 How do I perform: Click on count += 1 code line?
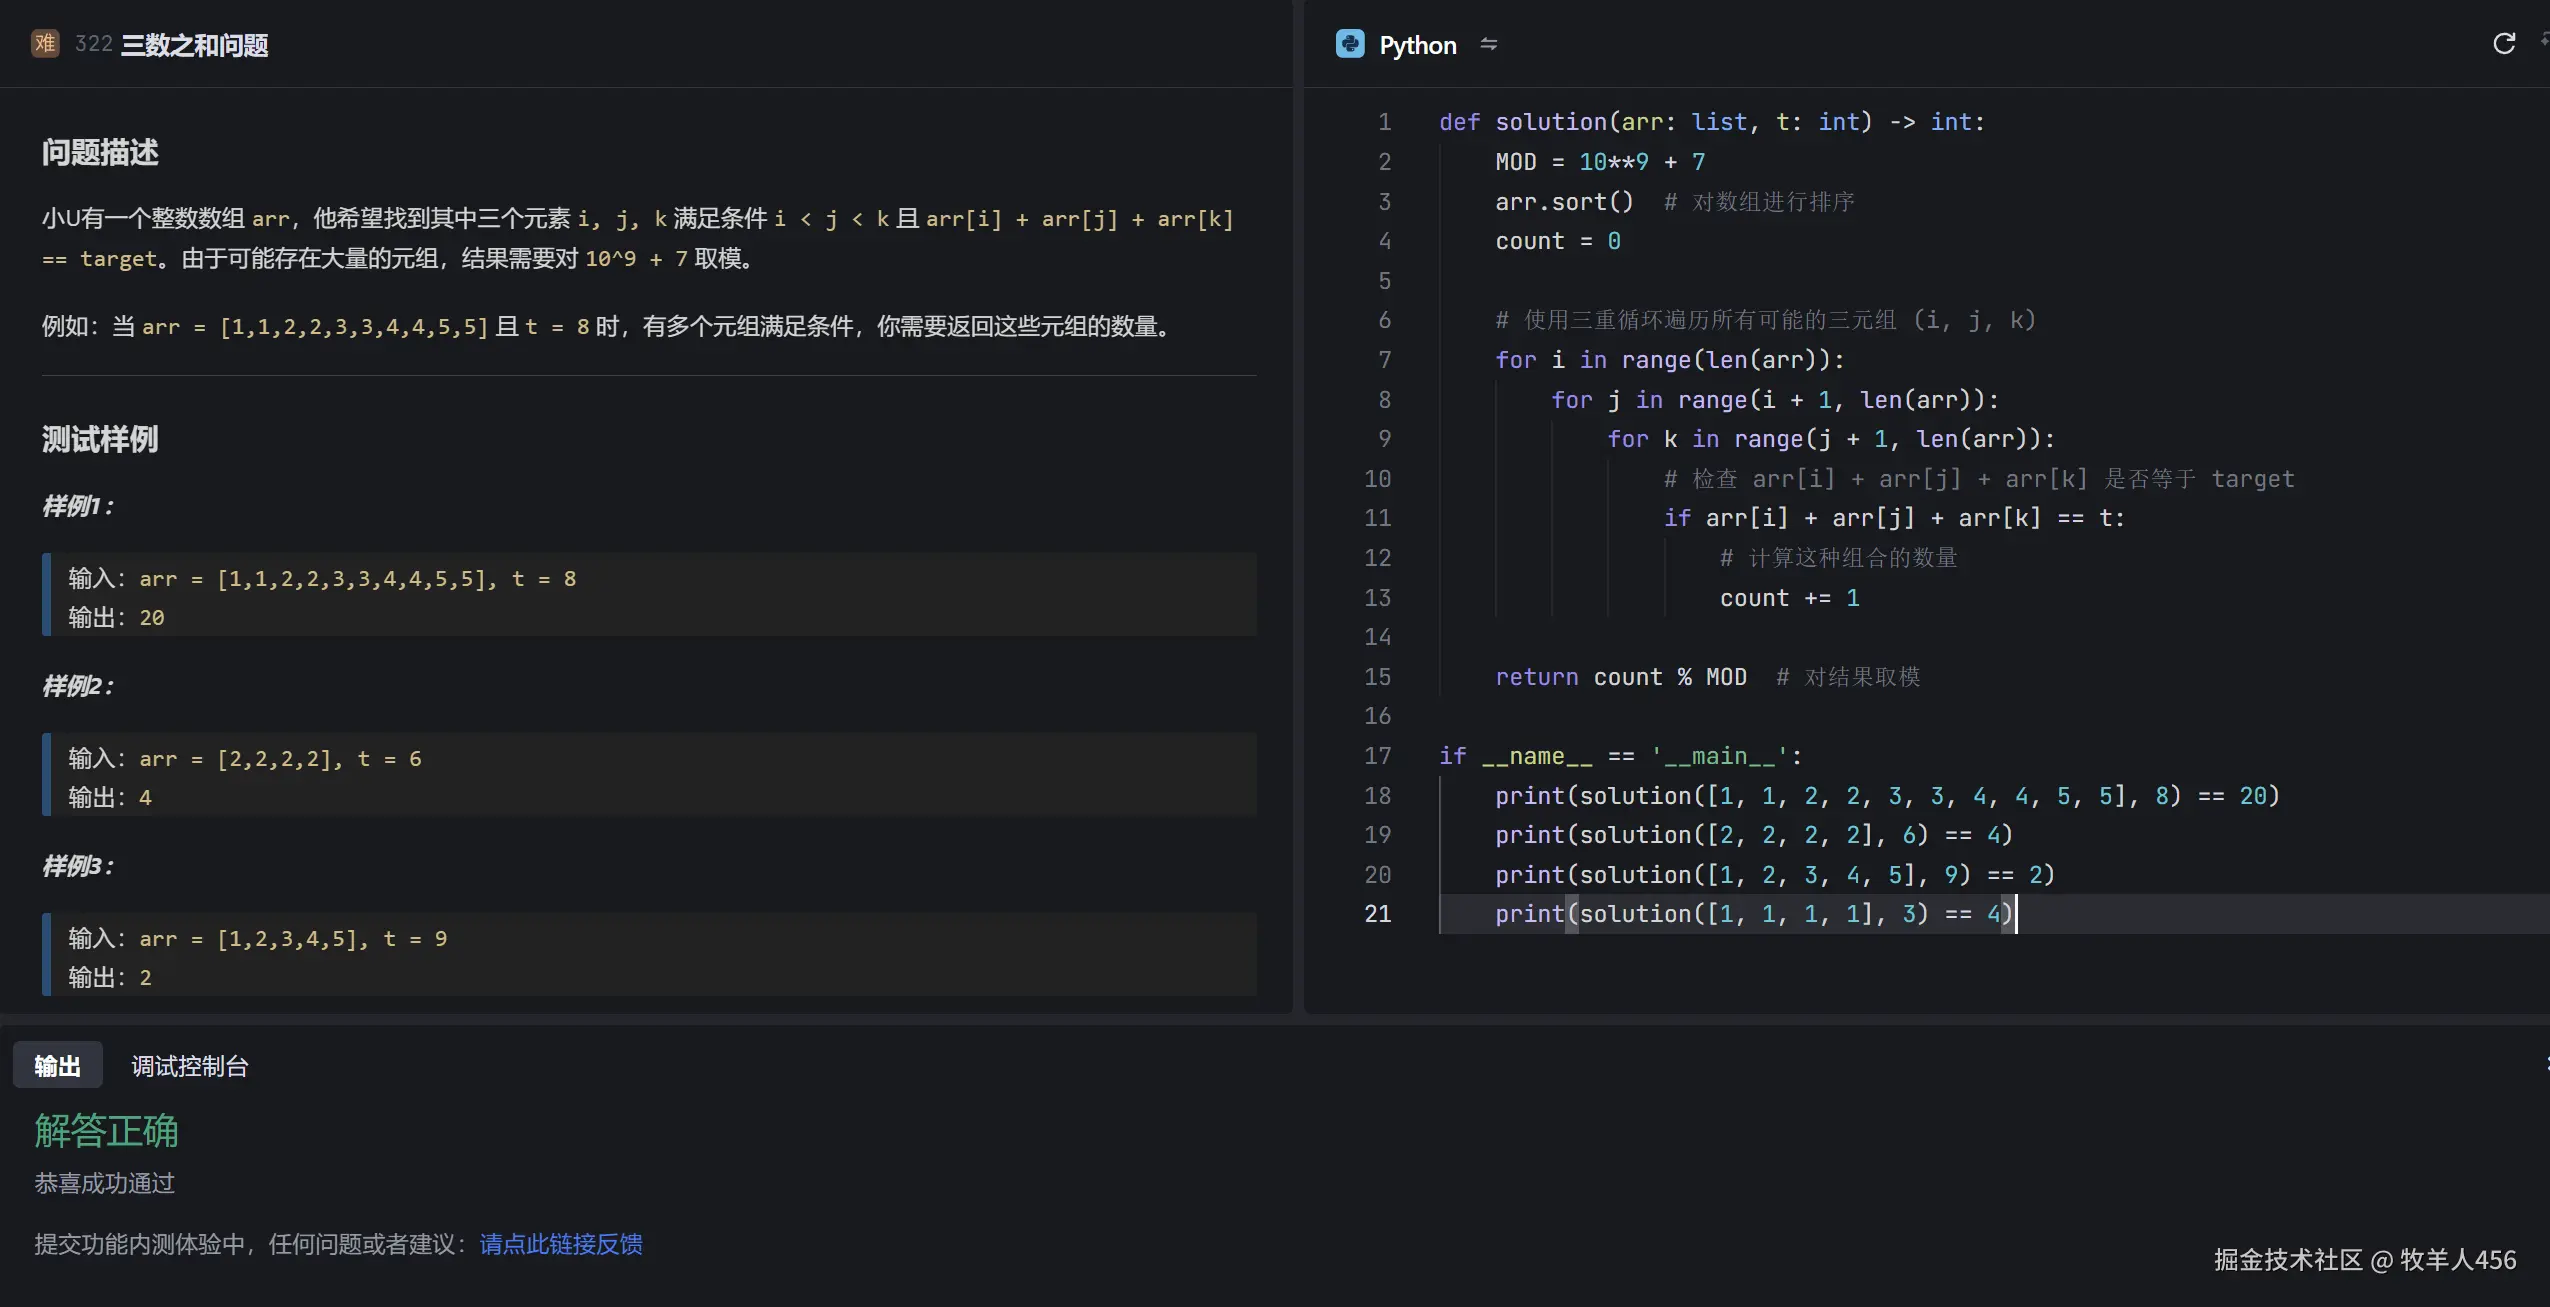(1788, 598)
